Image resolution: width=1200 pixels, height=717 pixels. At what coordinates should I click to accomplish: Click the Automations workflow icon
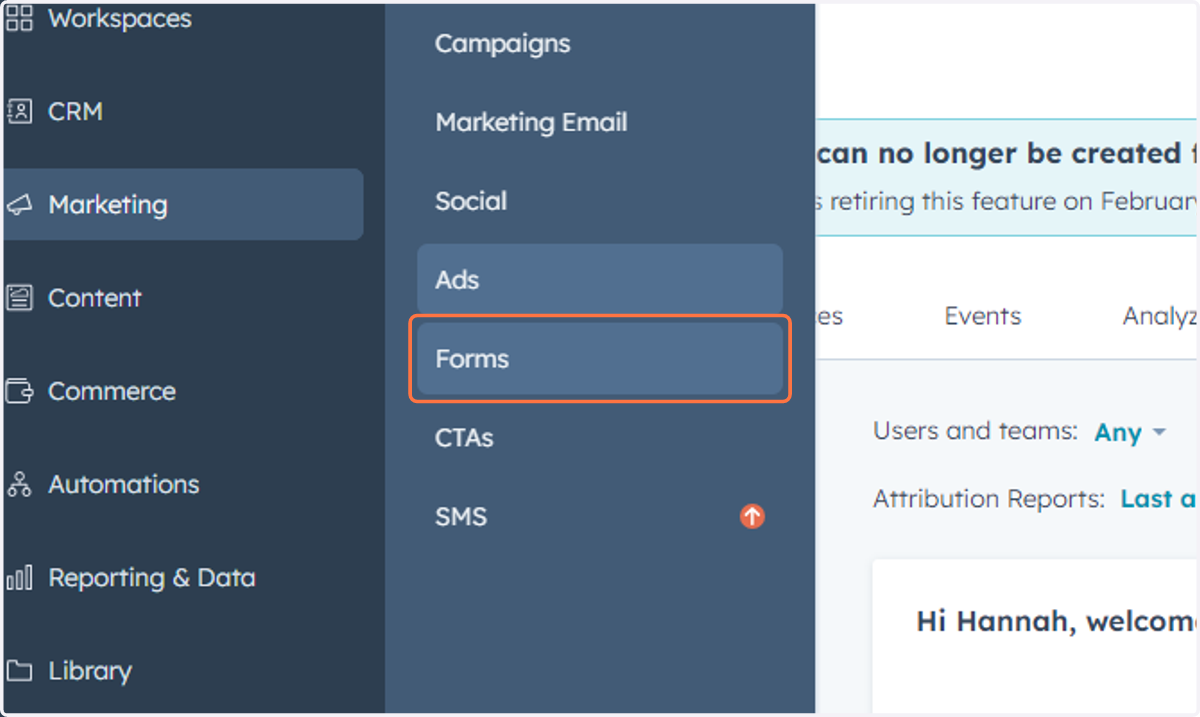pos(19,485)
